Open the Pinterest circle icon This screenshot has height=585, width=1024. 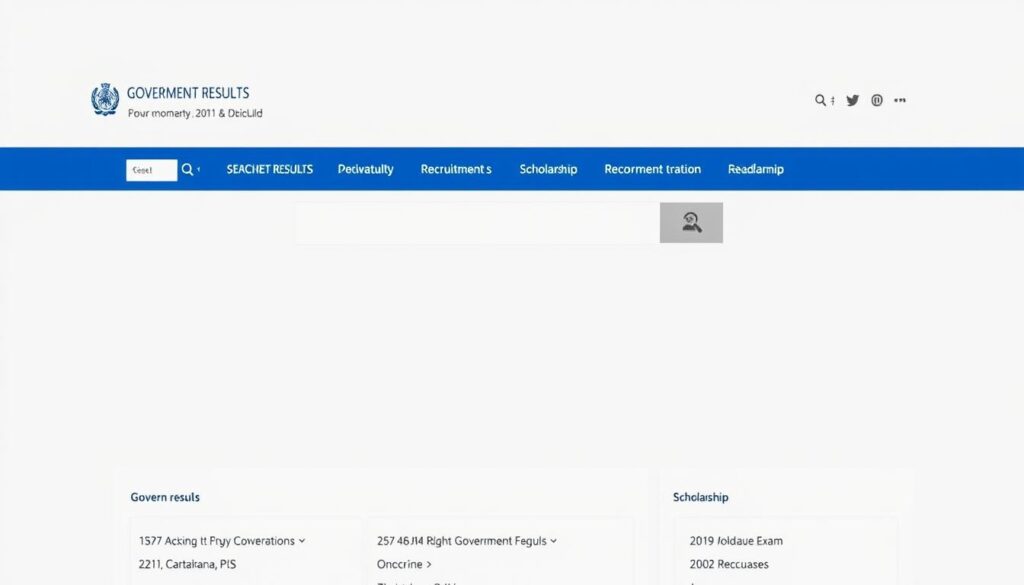[877, 100]
